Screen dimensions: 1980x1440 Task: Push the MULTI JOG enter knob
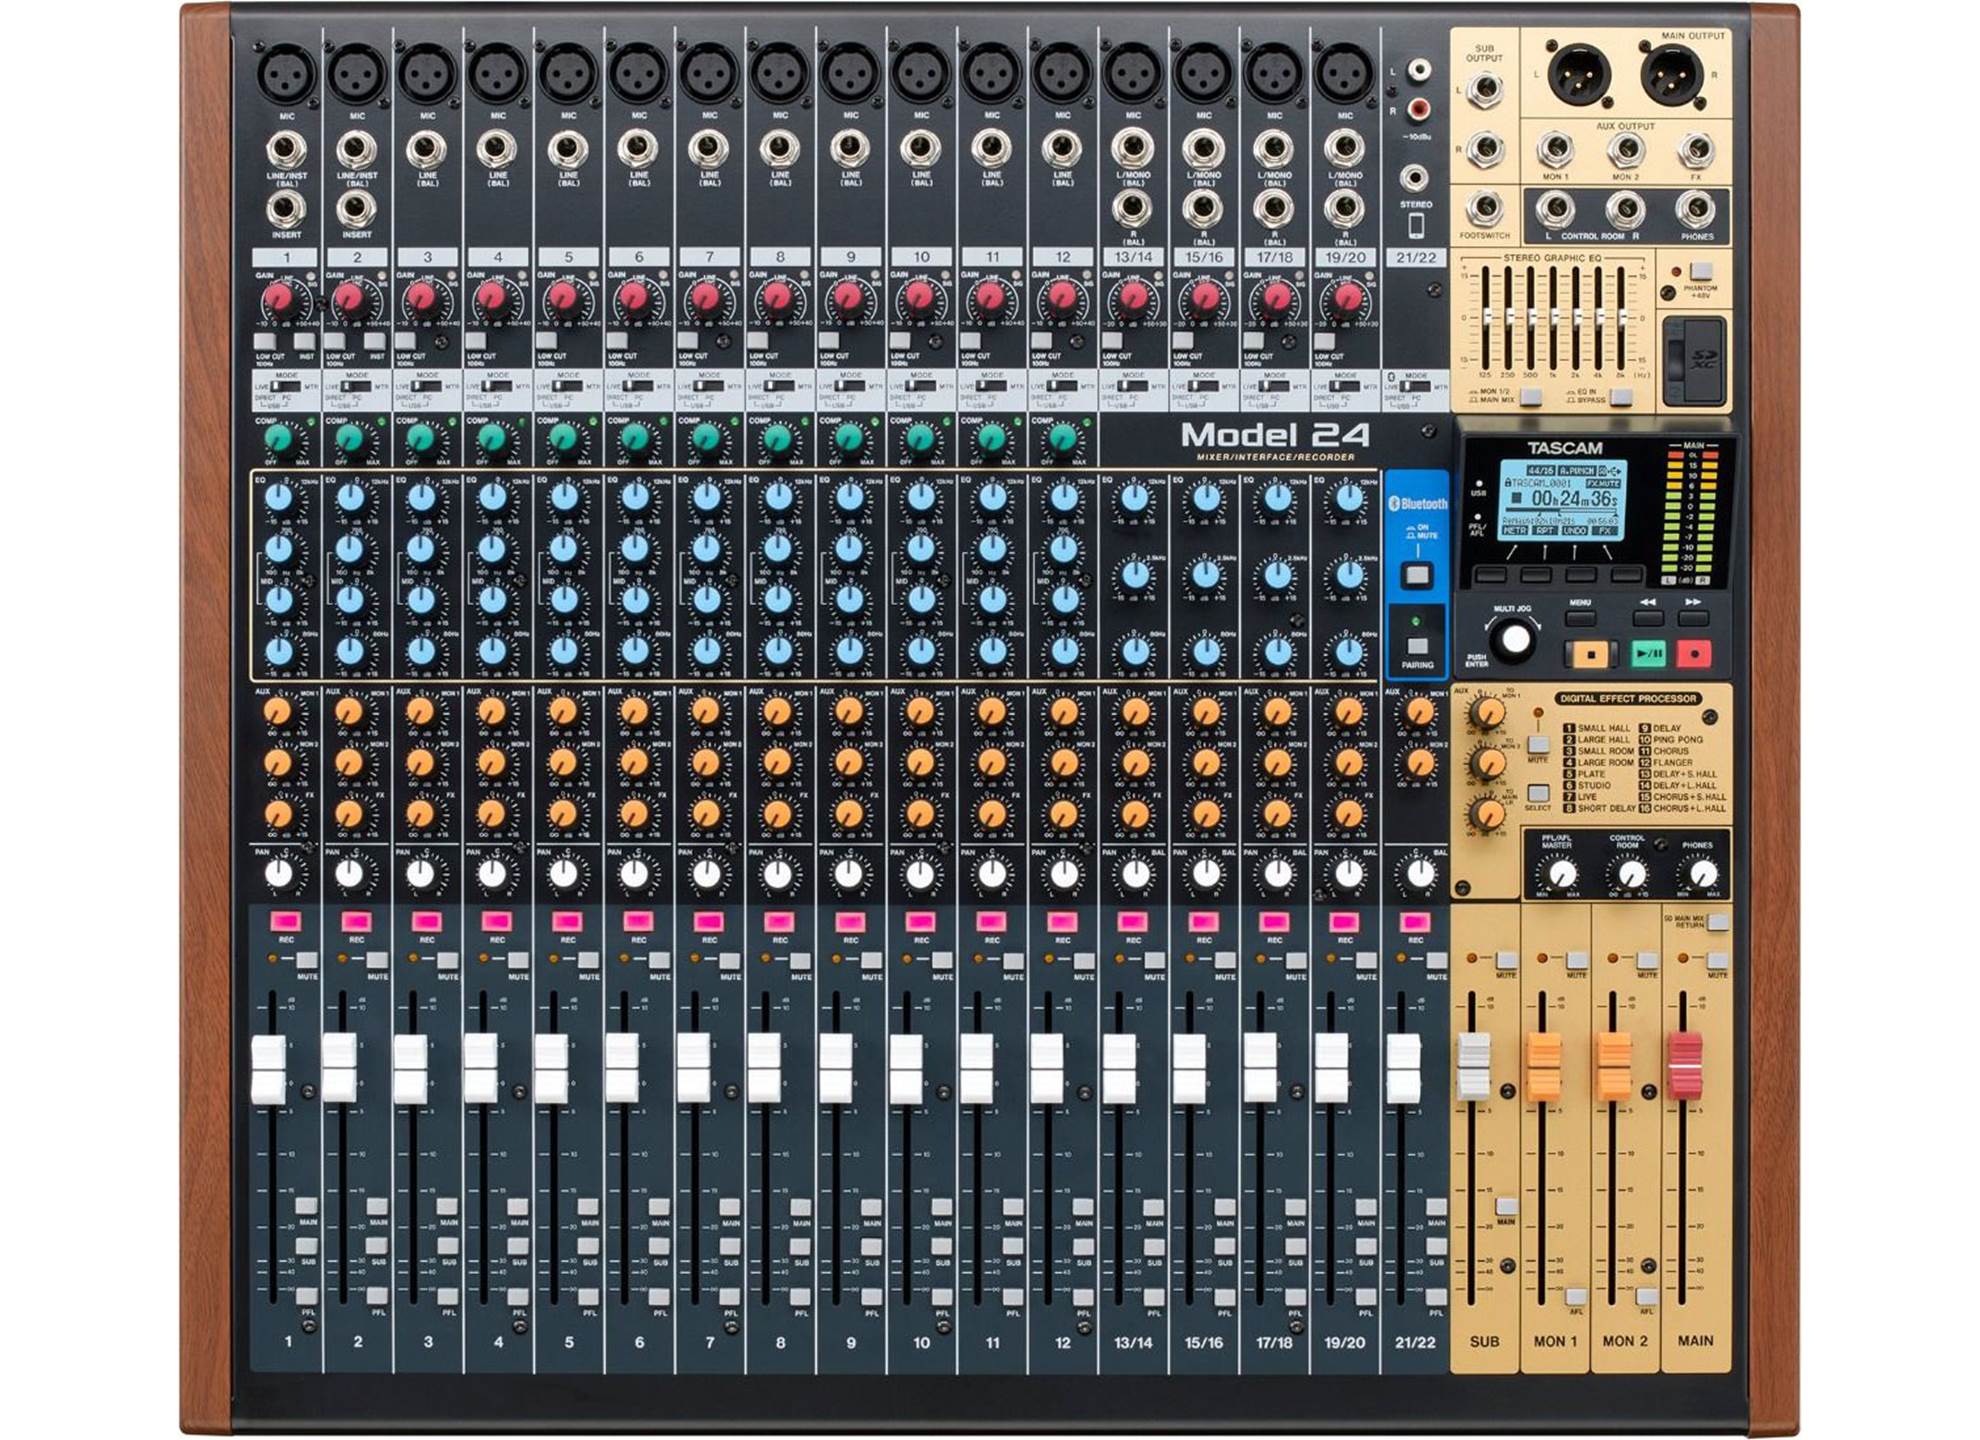point(1514,639)
